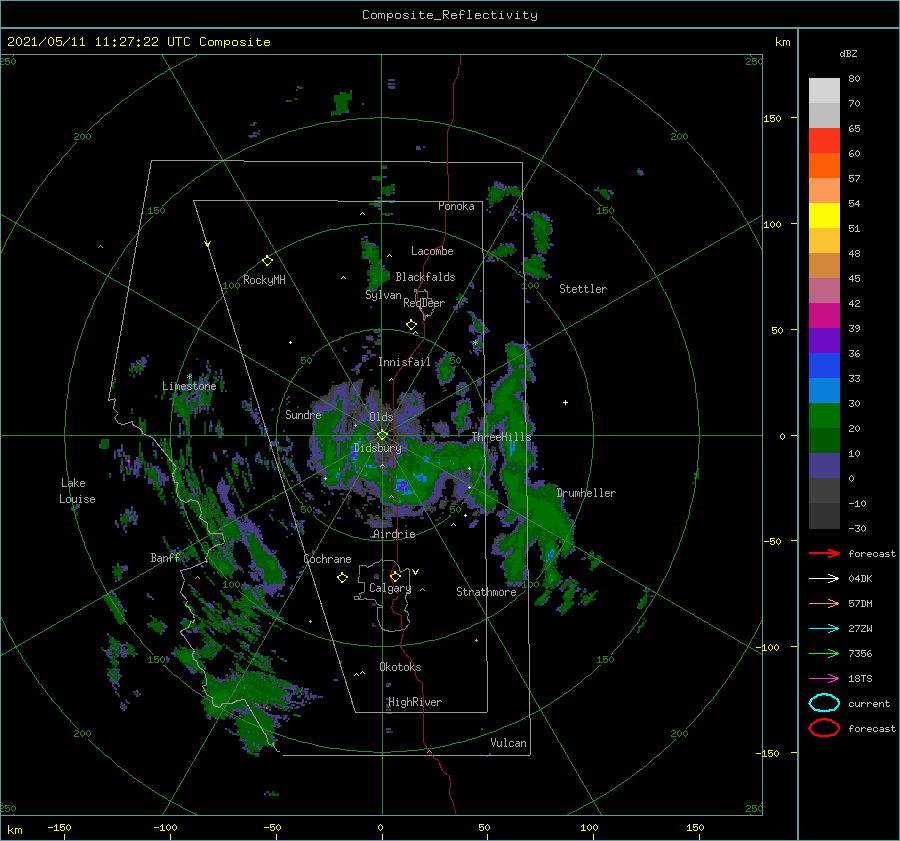Screen dimensions: 900x841
Task: Click the Didsbury city label
Action: [x=377, y=448]
